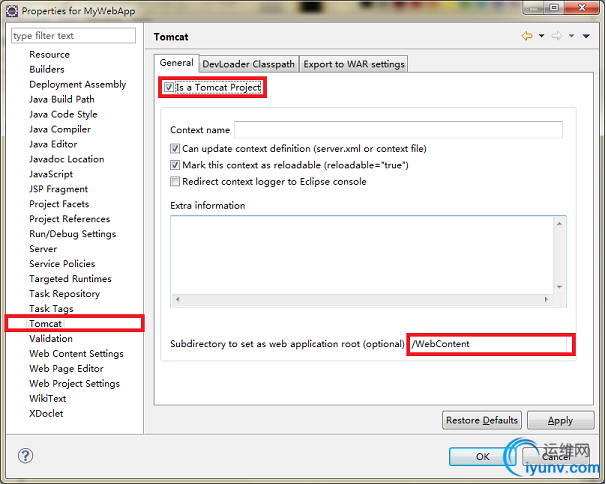Select Project References
The image size is (606, 484).
pos(70,219)
